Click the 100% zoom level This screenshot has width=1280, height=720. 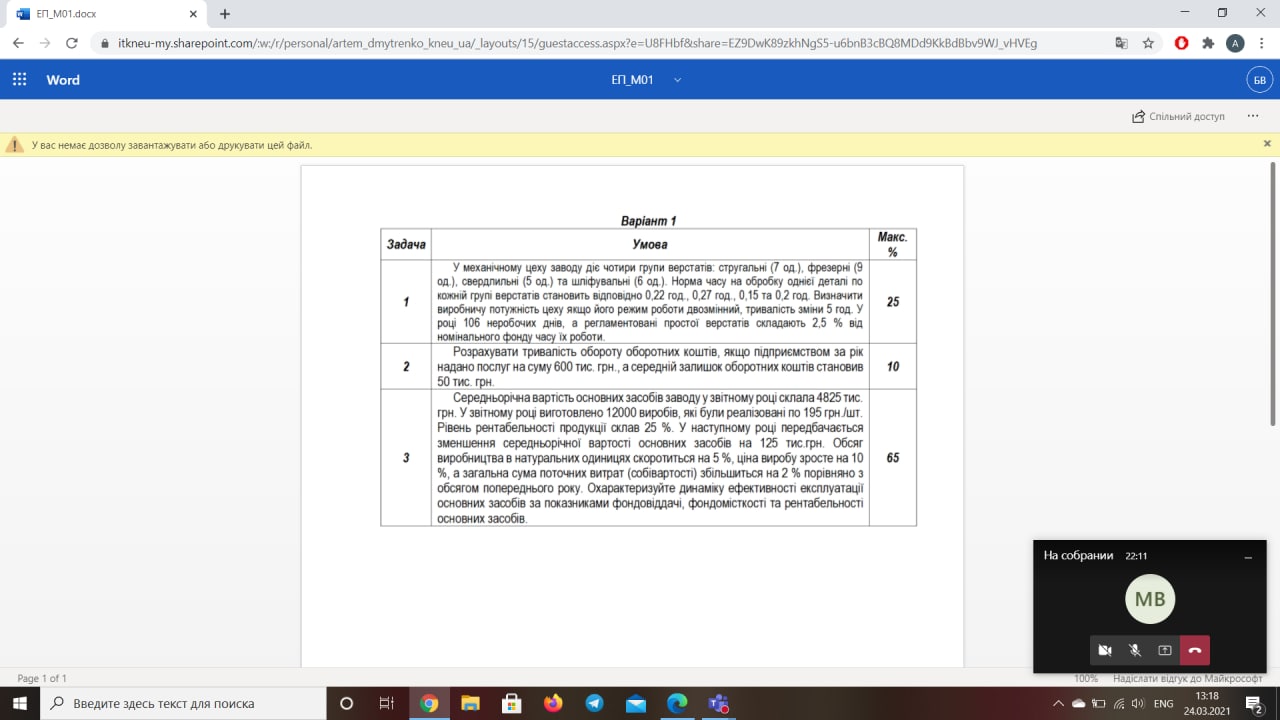point(1086,678)
